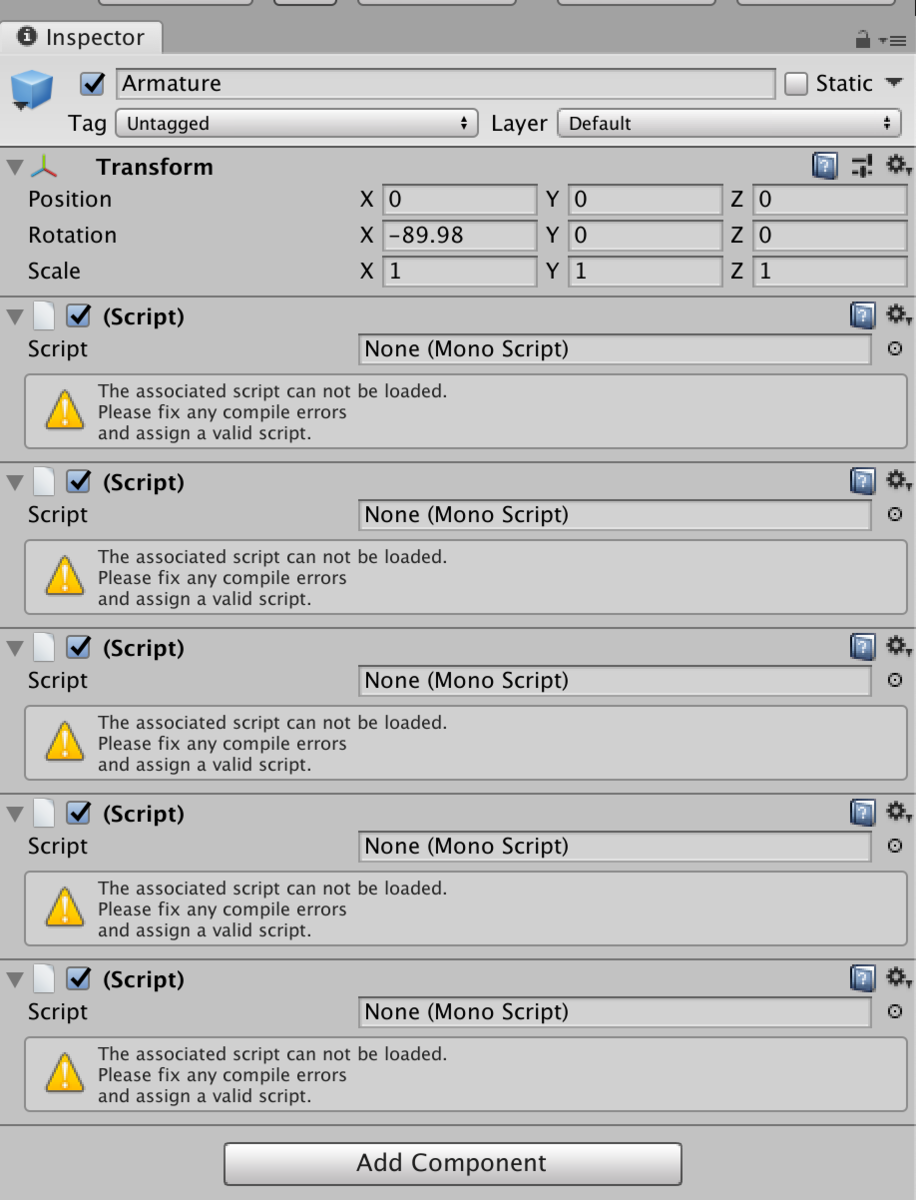916x1200 pixels.
Task: Click object picker circle for third Script field
Action: [x=895, y=680]
